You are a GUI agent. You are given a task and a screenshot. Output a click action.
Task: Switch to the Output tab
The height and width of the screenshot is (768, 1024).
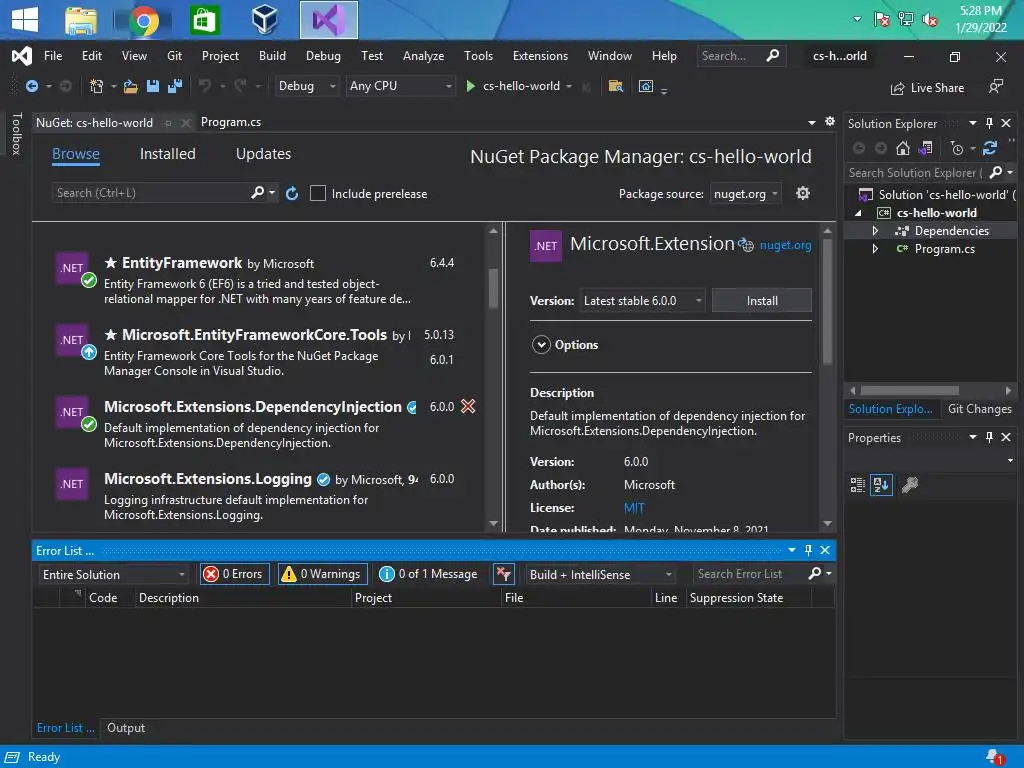tap(126, 728)
